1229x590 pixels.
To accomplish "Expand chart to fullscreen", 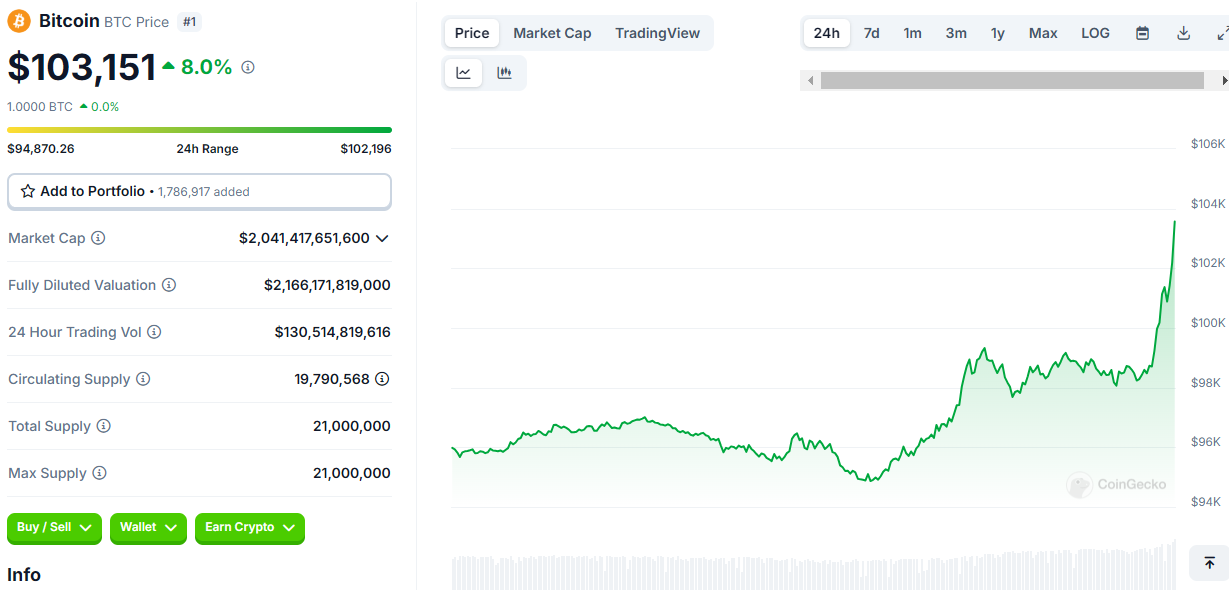I will (x=1221, y=33).
